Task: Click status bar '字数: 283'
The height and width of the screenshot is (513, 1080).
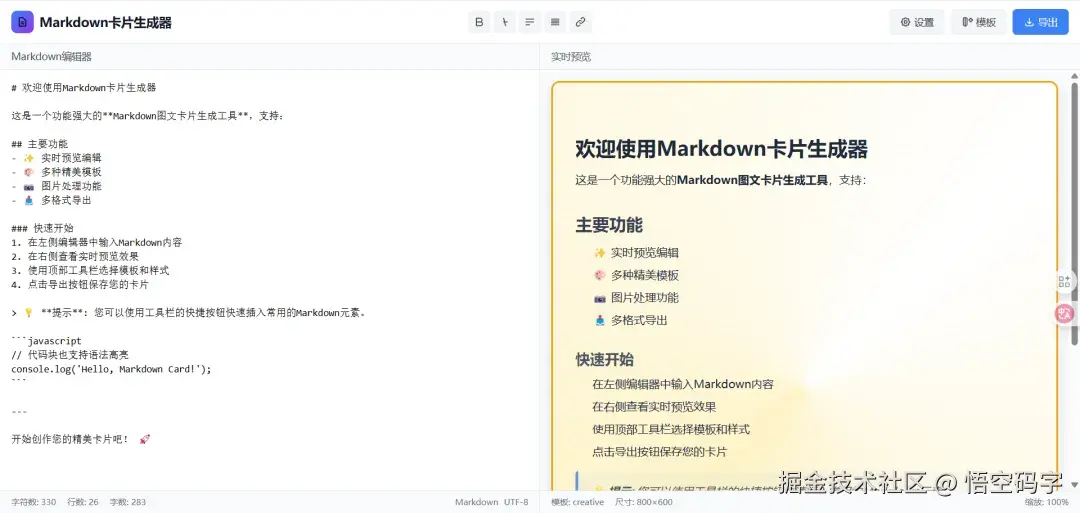Action: click(x=127, y=502)
